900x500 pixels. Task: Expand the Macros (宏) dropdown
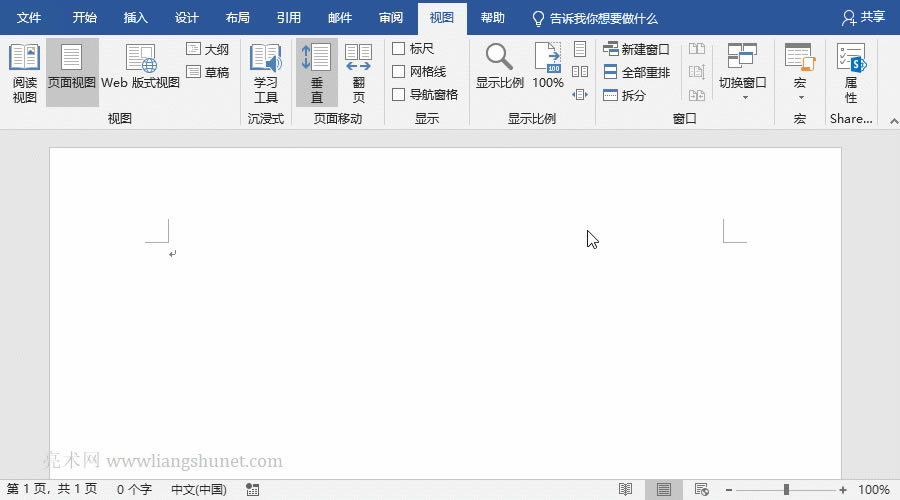click(x=799, y=72)
